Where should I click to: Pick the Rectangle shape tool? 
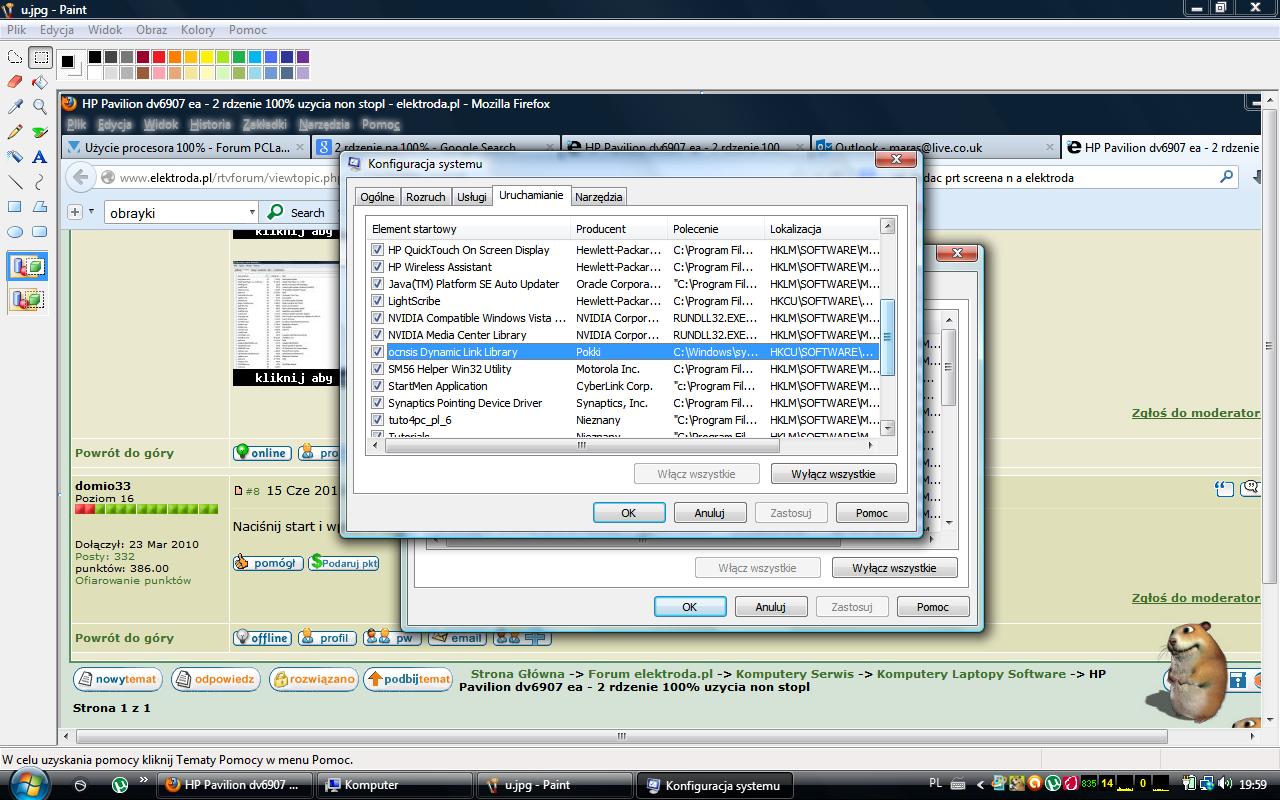coord(15,207)
